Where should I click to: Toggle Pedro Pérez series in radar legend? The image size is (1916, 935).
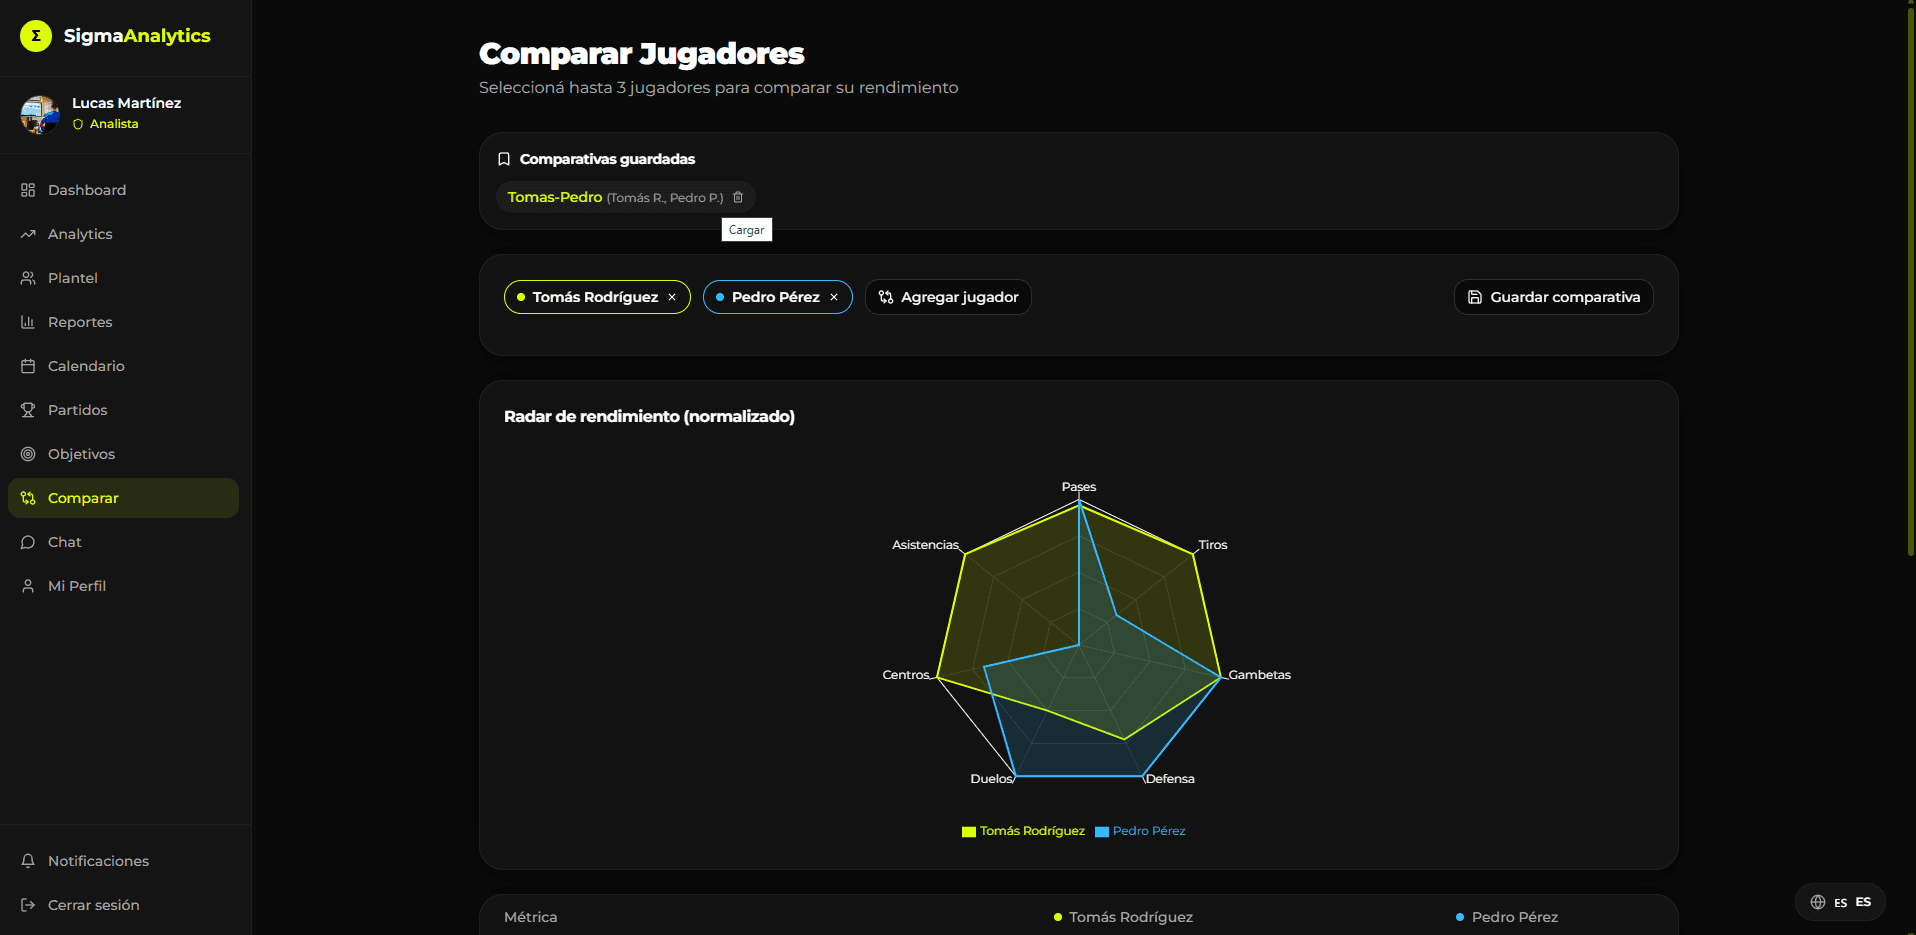point(1140,831)
